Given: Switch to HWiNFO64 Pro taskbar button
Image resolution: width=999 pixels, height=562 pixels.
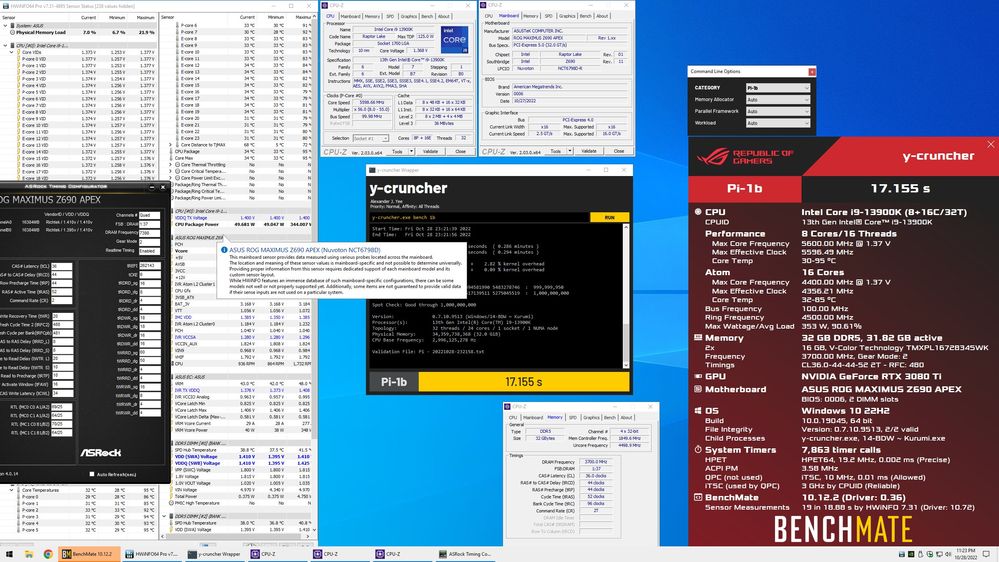Looking at the screenshot, I should click(152, 554).
